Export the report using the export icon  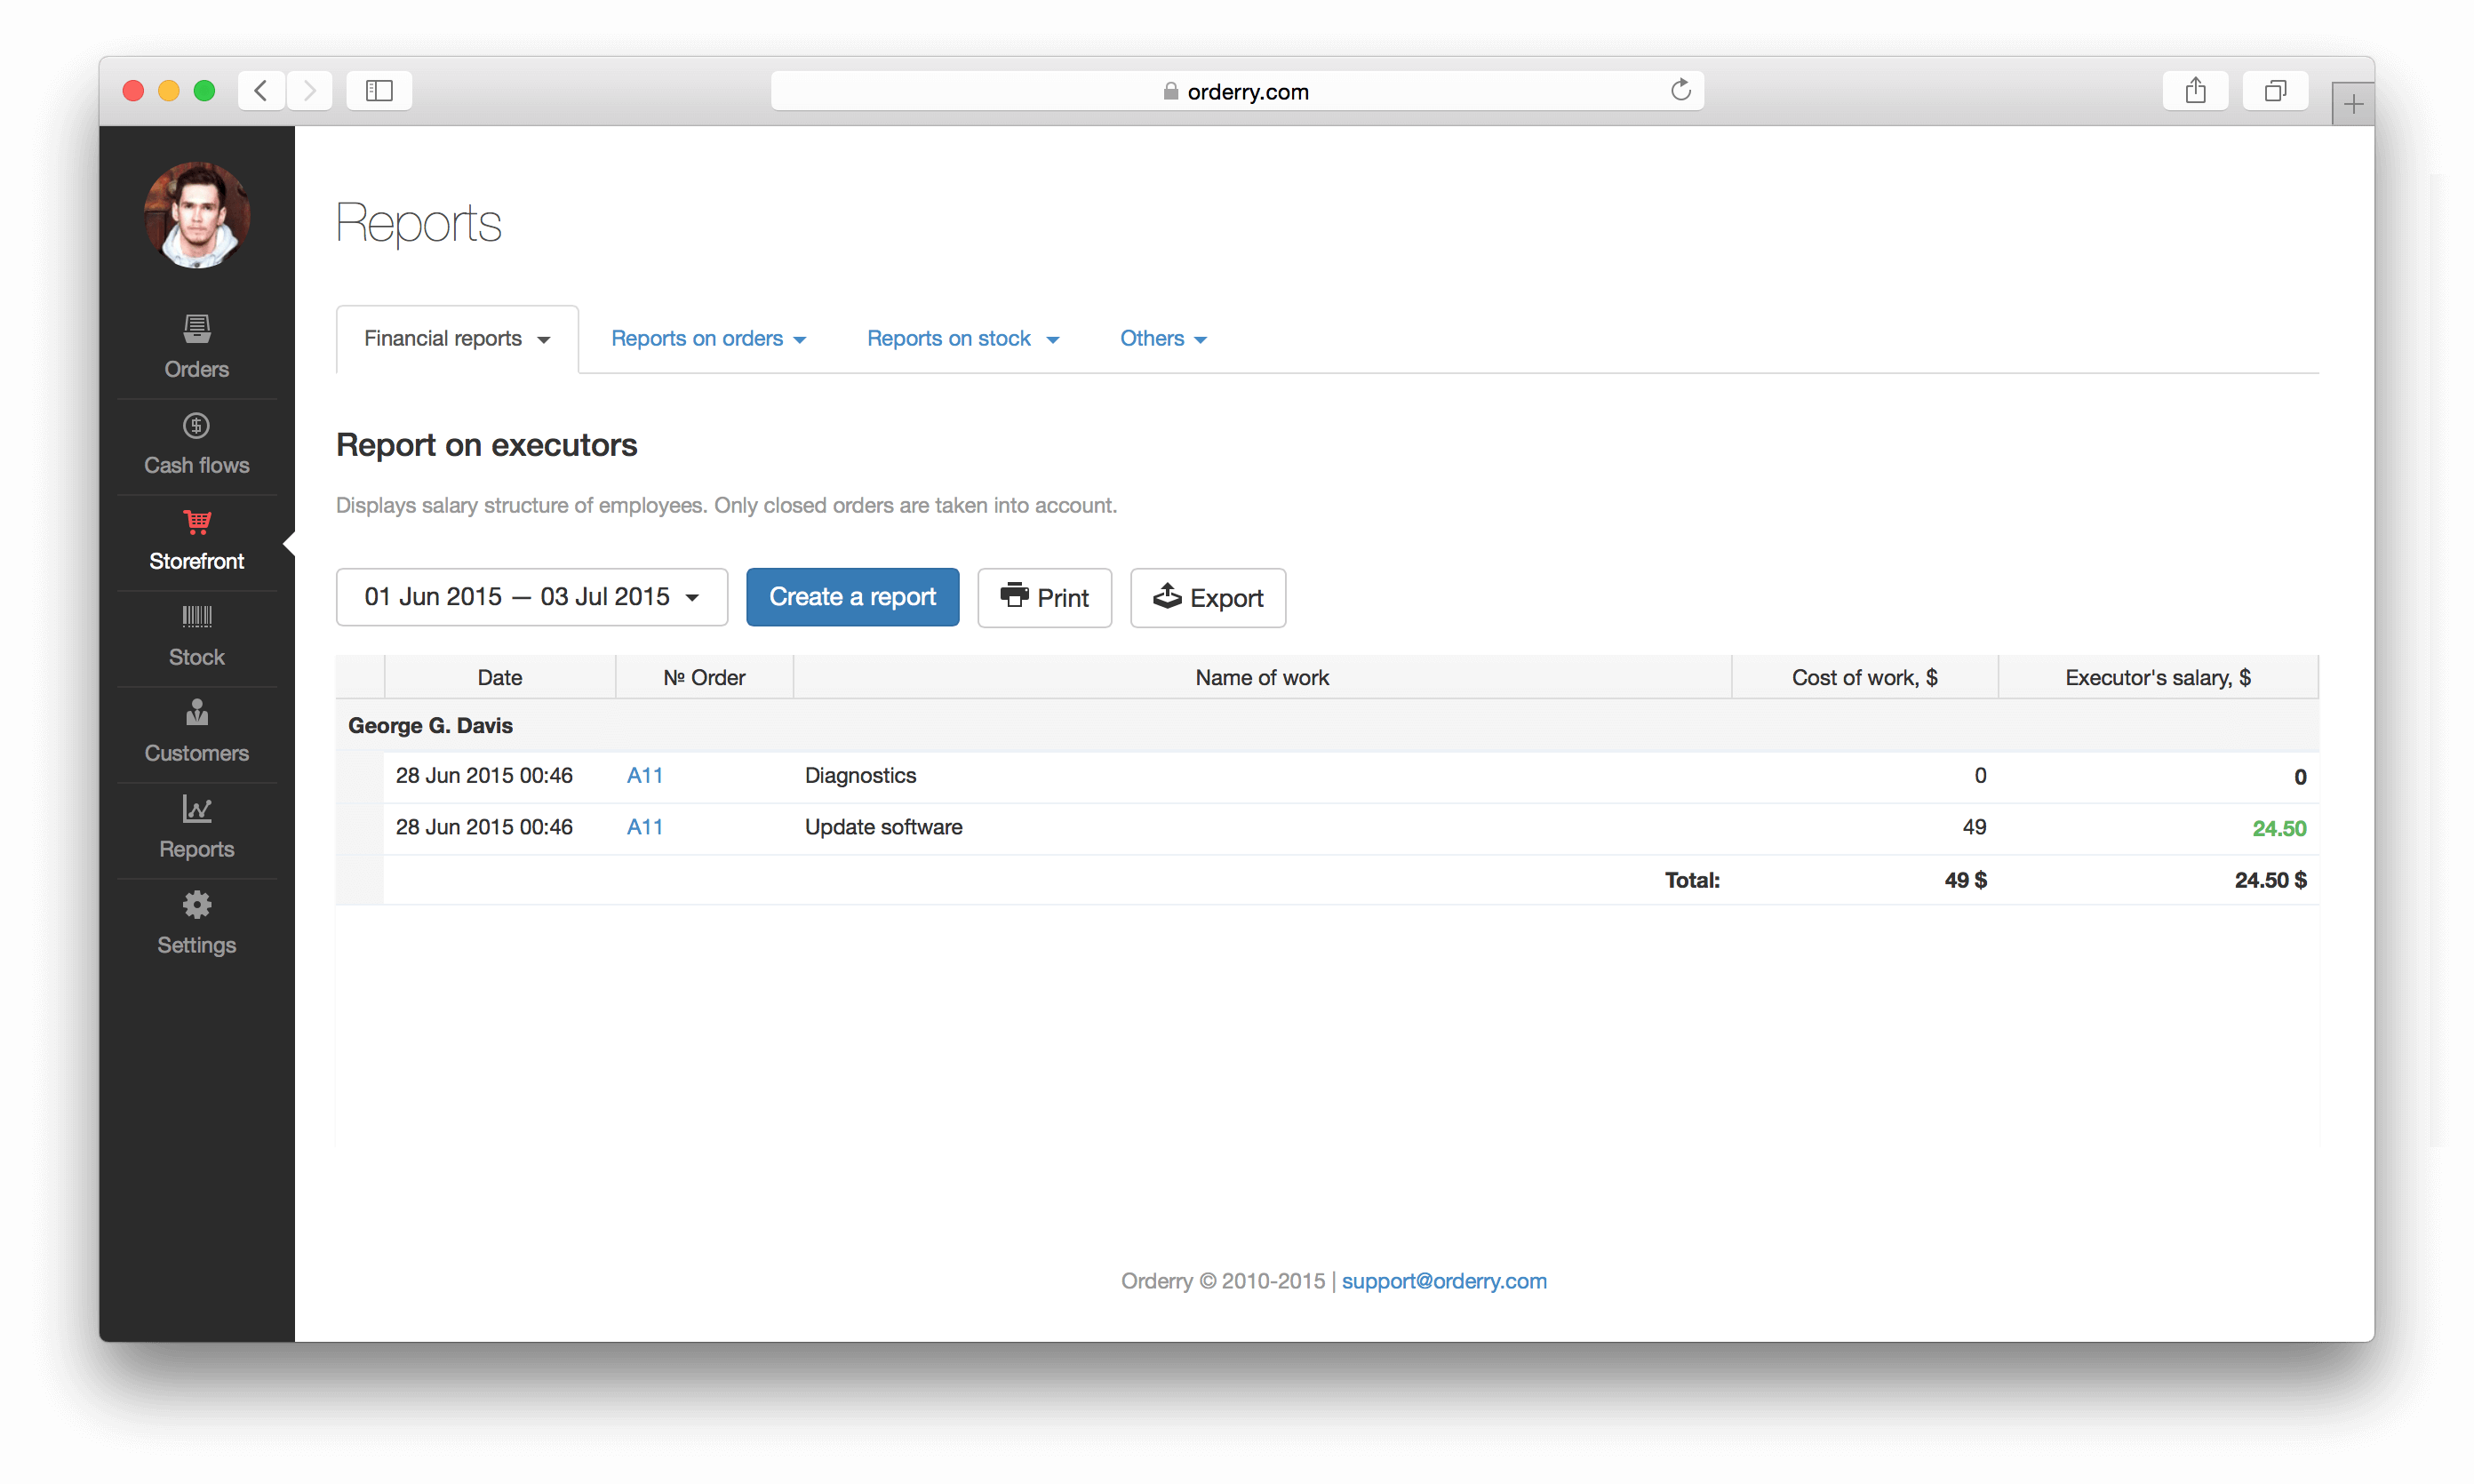(x=1207, y=597)
